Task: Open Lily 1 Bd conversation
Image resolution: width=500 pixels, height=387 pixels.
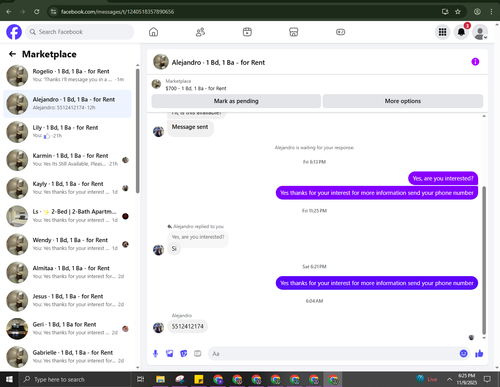Action: click(67, 132)
